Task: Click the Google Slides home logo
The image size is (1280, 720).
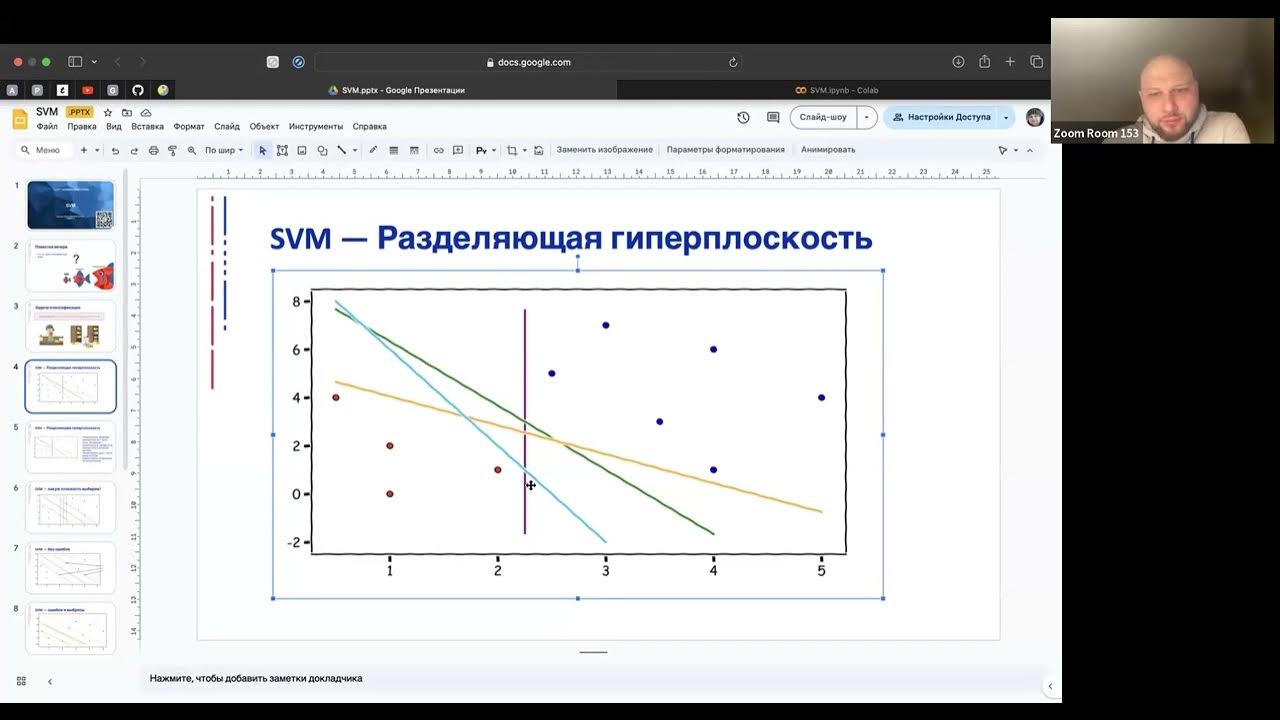Action: [20, 119]
